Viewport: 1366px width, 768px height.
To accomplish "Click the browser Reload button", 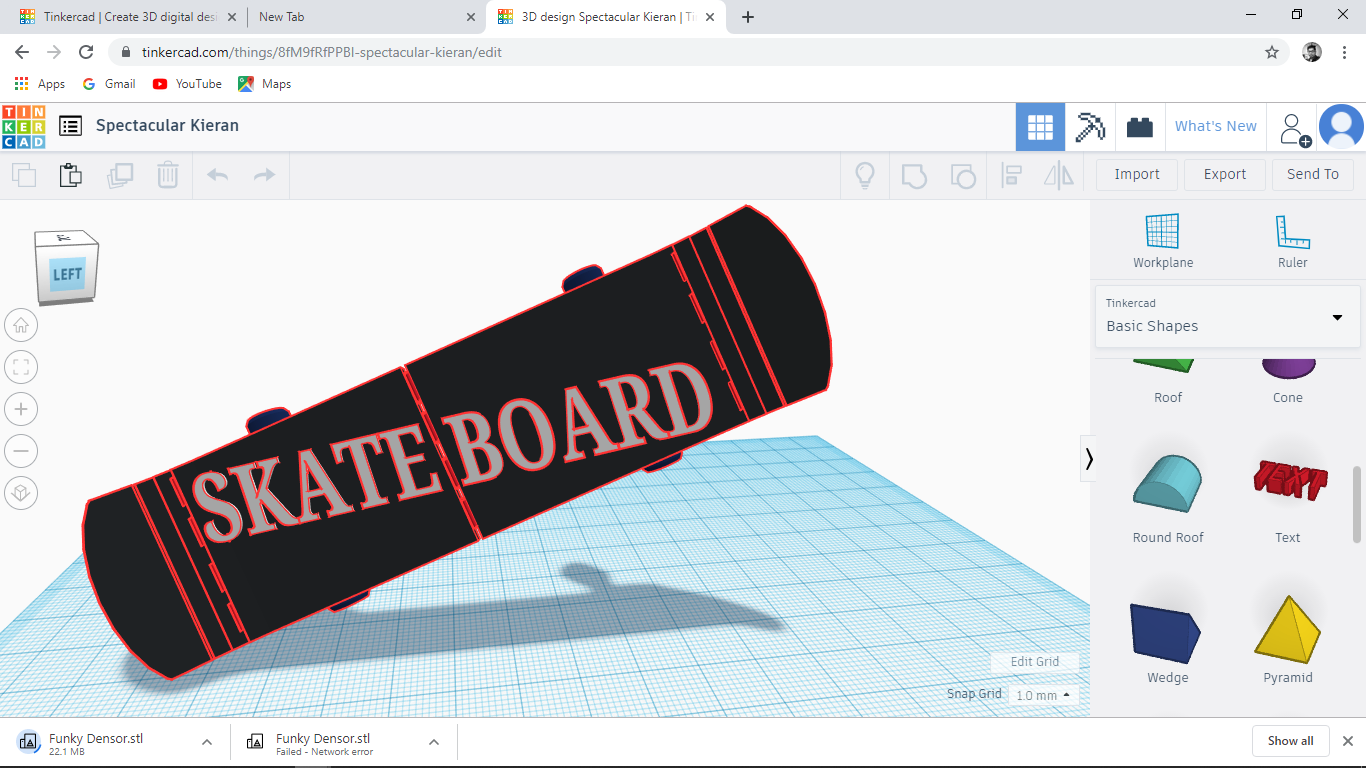I will (x=86, y=52).
